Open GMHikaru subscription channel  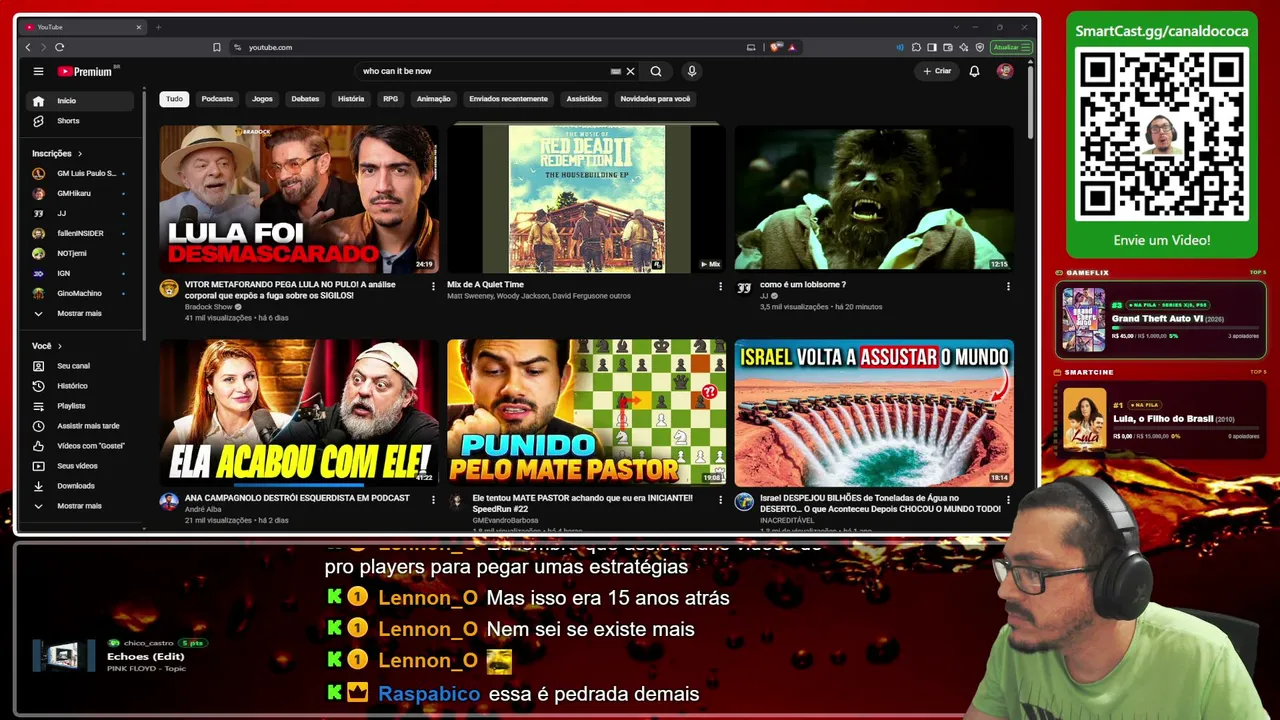point(80,193)
